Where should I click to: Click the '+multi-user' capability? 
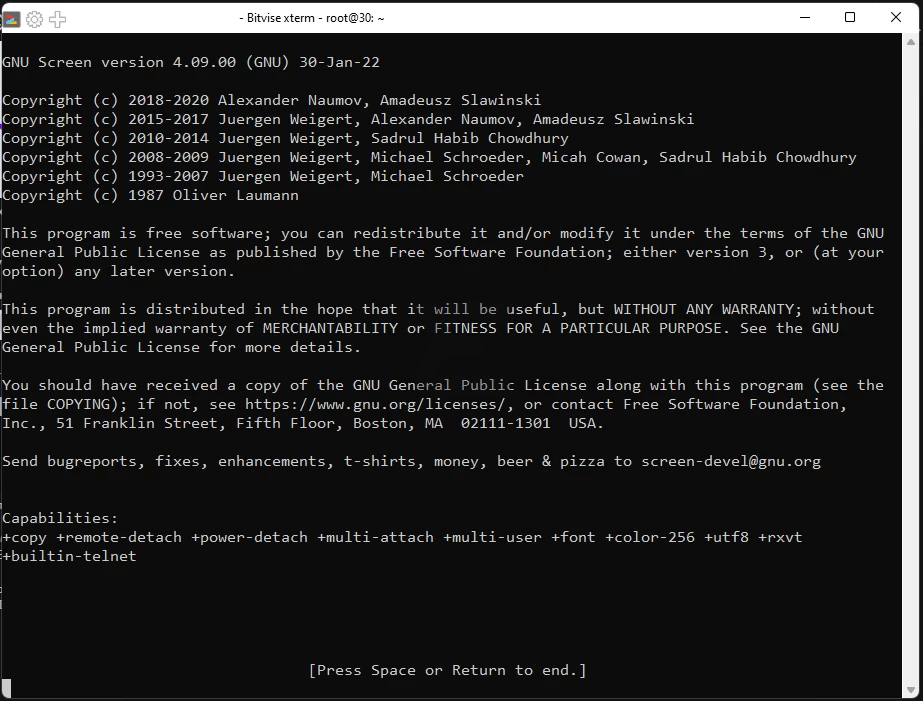click(493, 537)
